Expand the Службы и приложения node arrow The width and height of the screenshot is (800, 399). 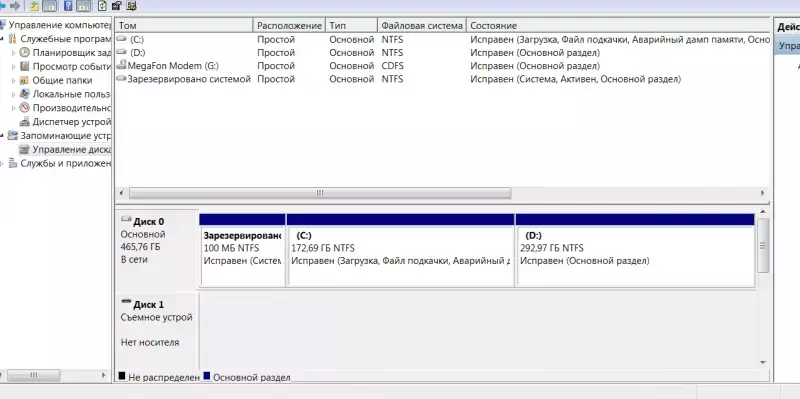[x=3, y=163]
